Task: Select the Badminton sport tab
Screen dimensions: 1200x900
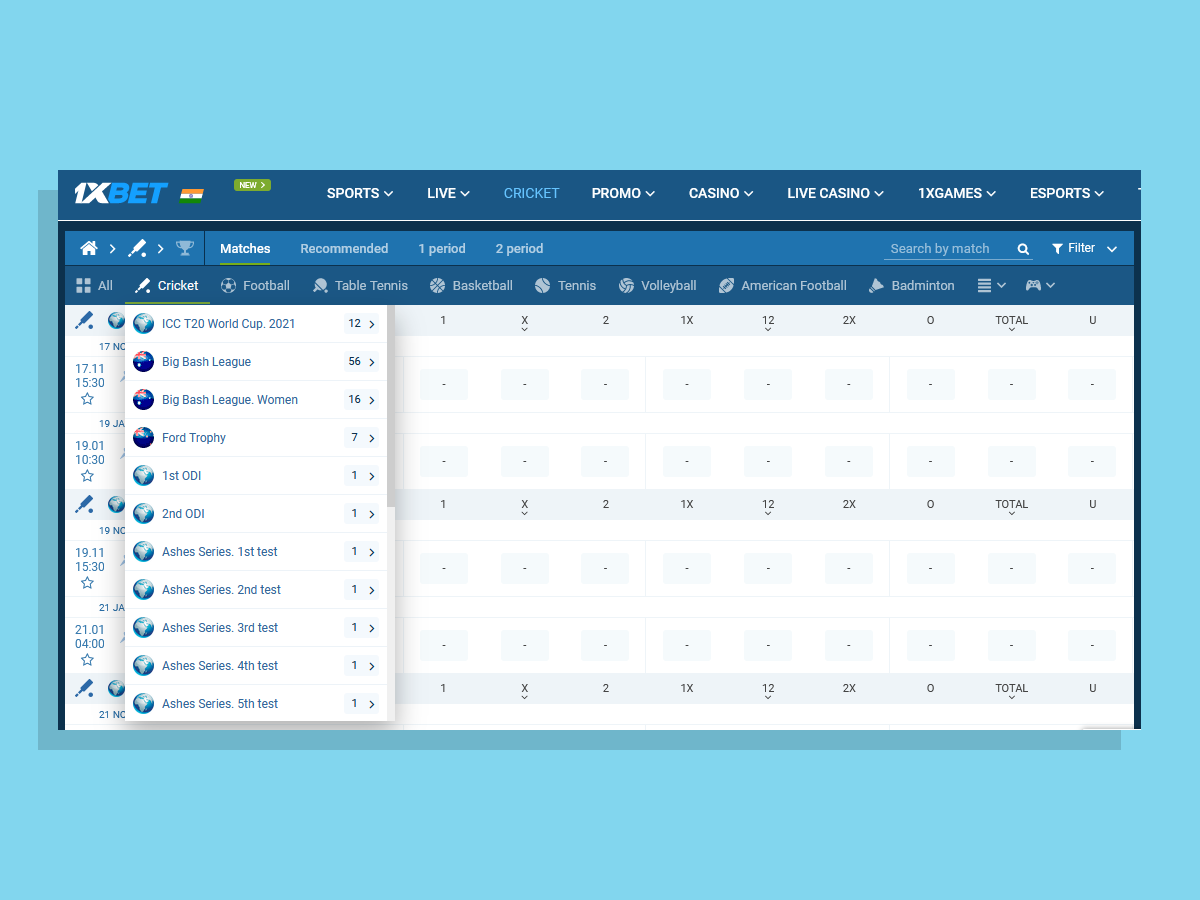Action: (x=911, y=285)
